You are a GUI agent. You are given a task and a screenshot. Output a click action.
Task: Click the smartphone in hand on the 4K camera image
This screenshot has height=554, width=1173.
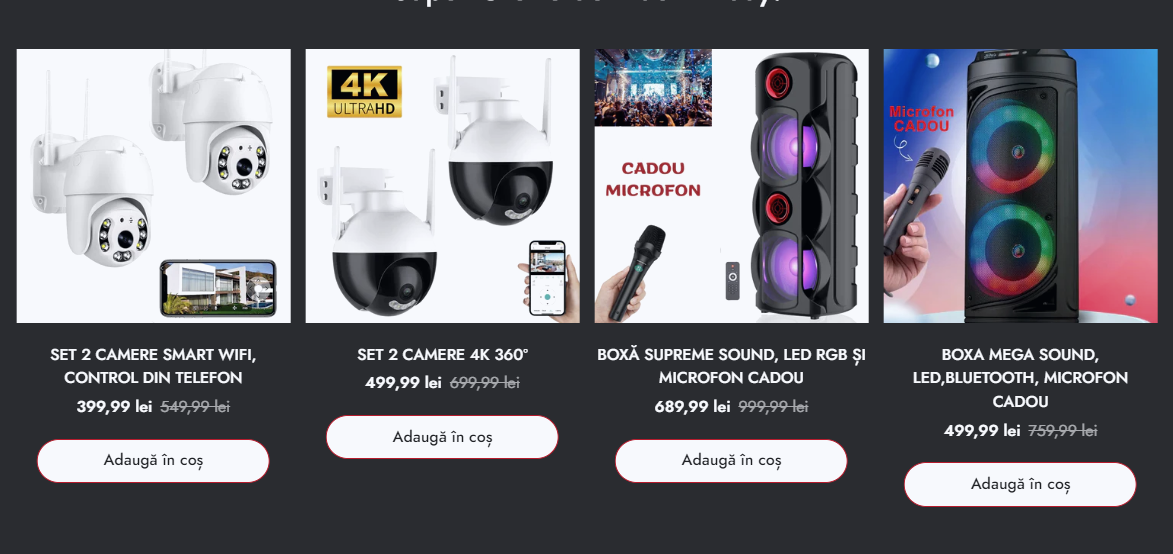547,278
